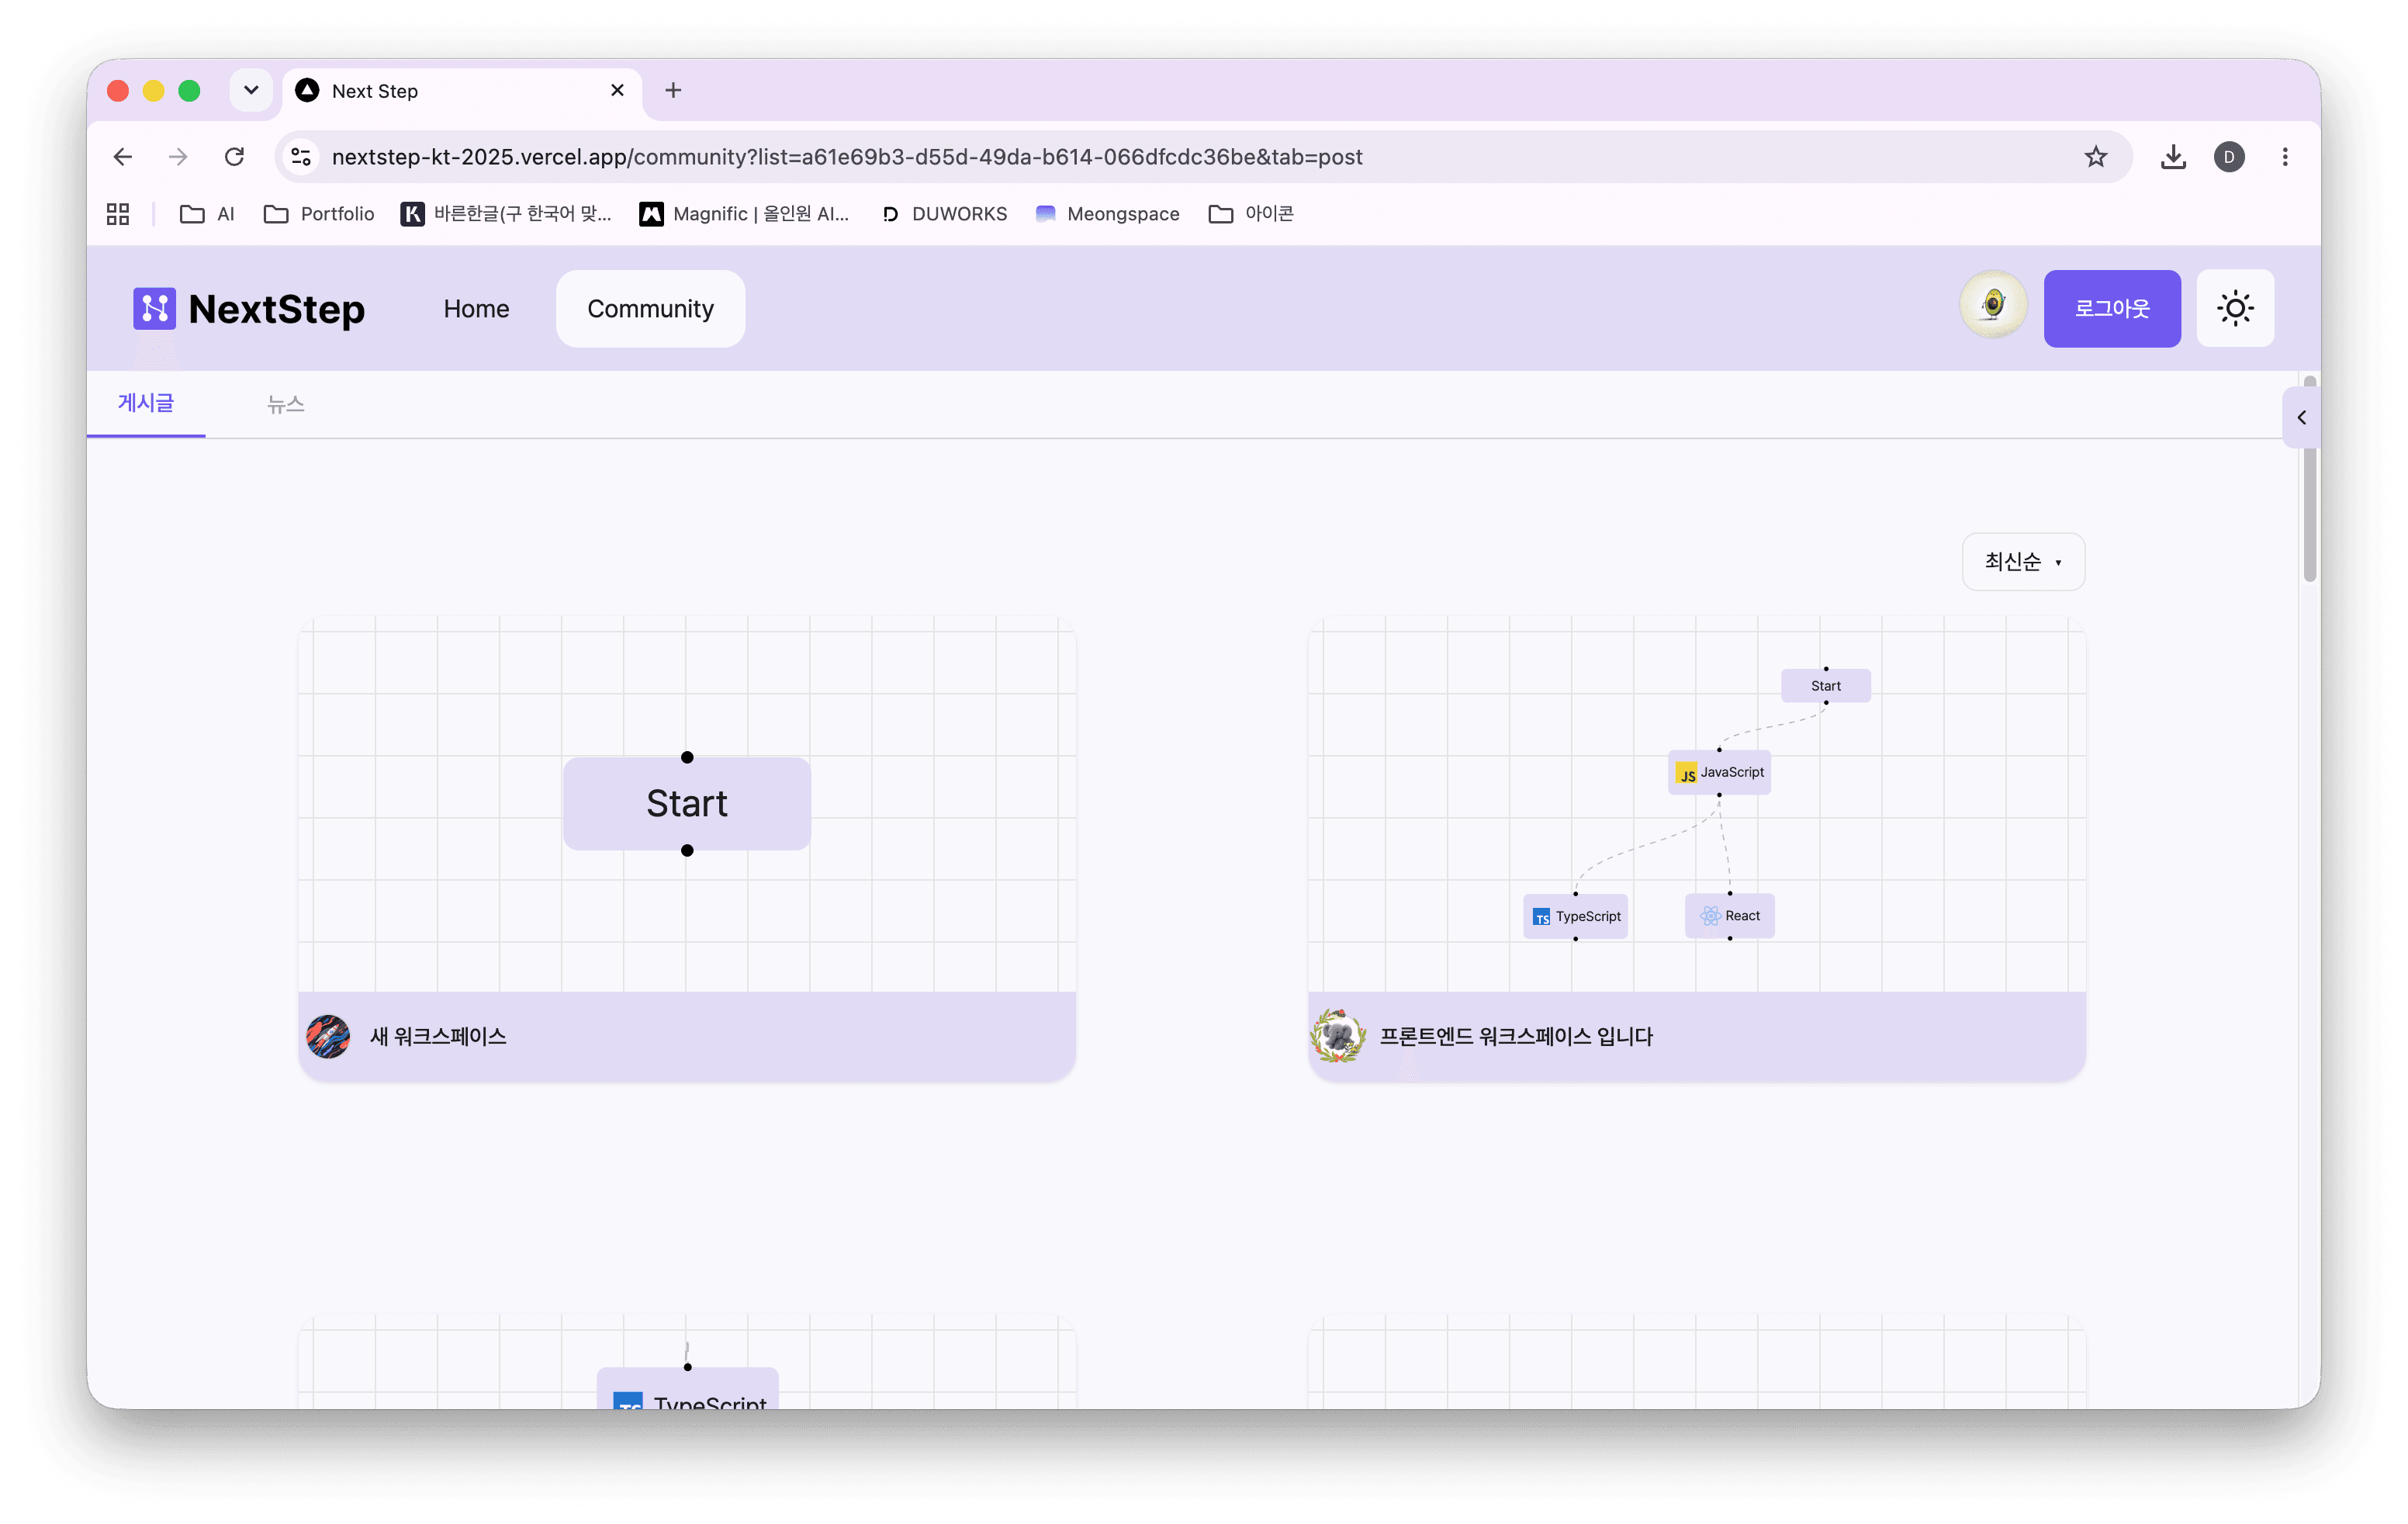Open the AI bookmarks folder
This screenshot has width=2408, height=1524.
[x=207, y=214]
